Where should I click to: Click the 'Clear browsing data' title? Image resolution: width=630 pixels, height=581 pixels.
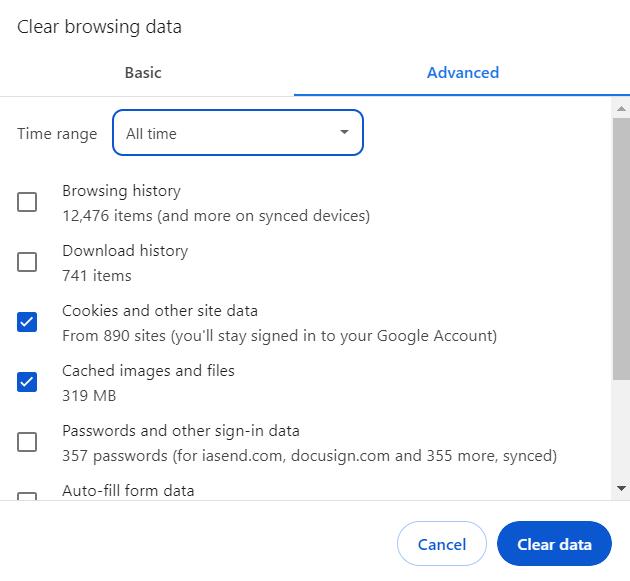pos(99,27)
